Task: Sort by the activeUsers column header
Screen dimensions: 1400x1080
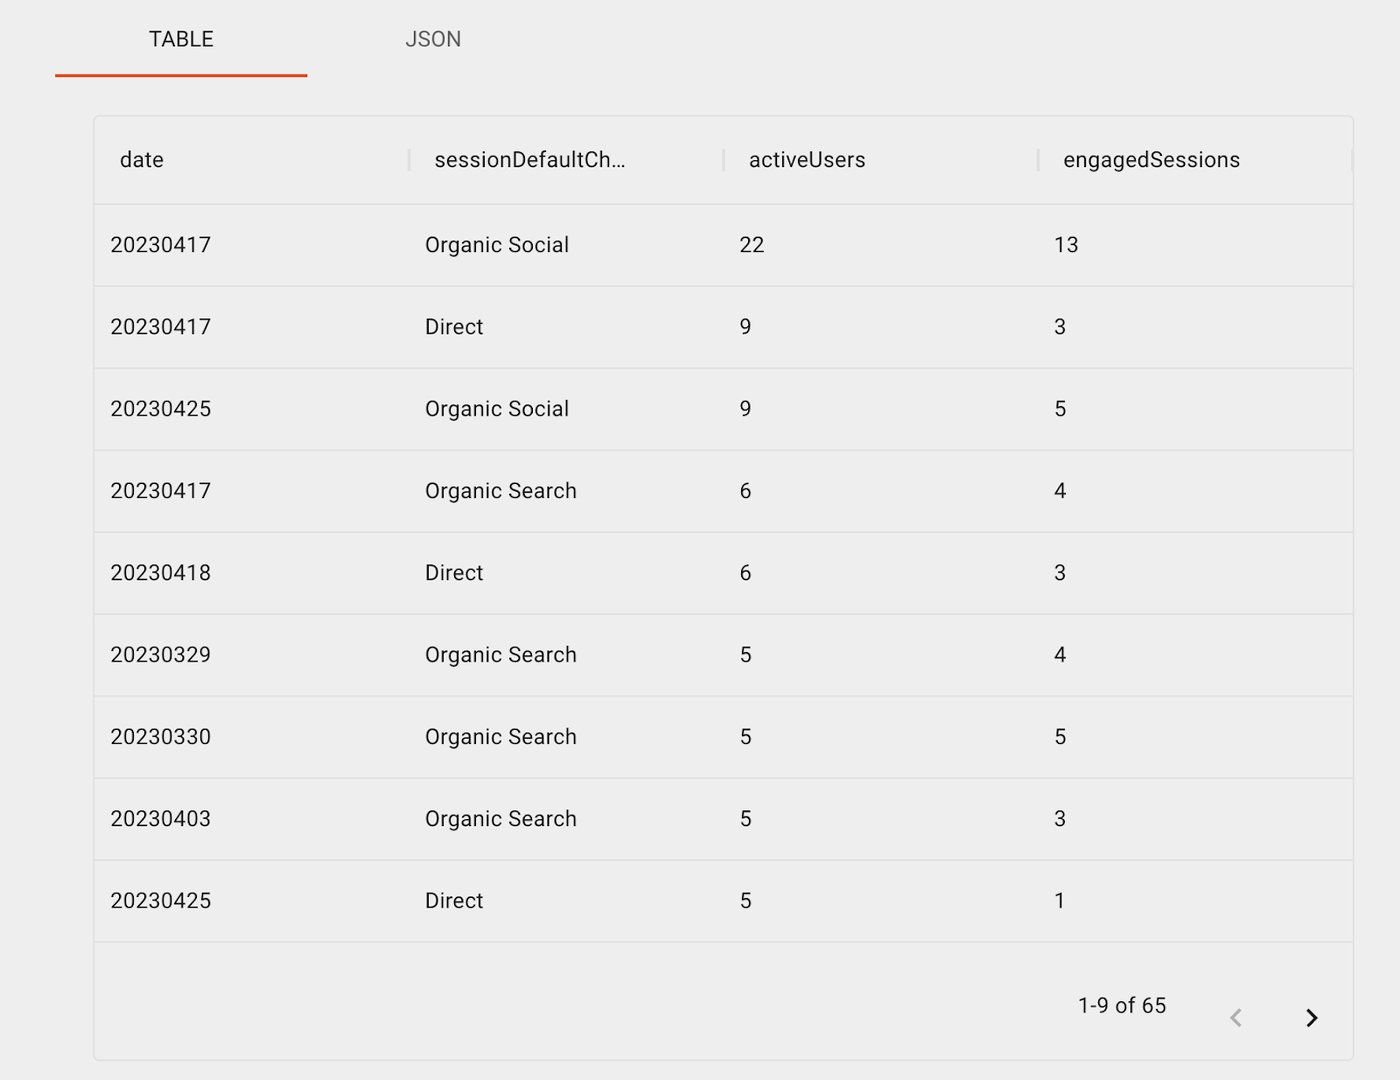Action: click(x=806, y=159)
